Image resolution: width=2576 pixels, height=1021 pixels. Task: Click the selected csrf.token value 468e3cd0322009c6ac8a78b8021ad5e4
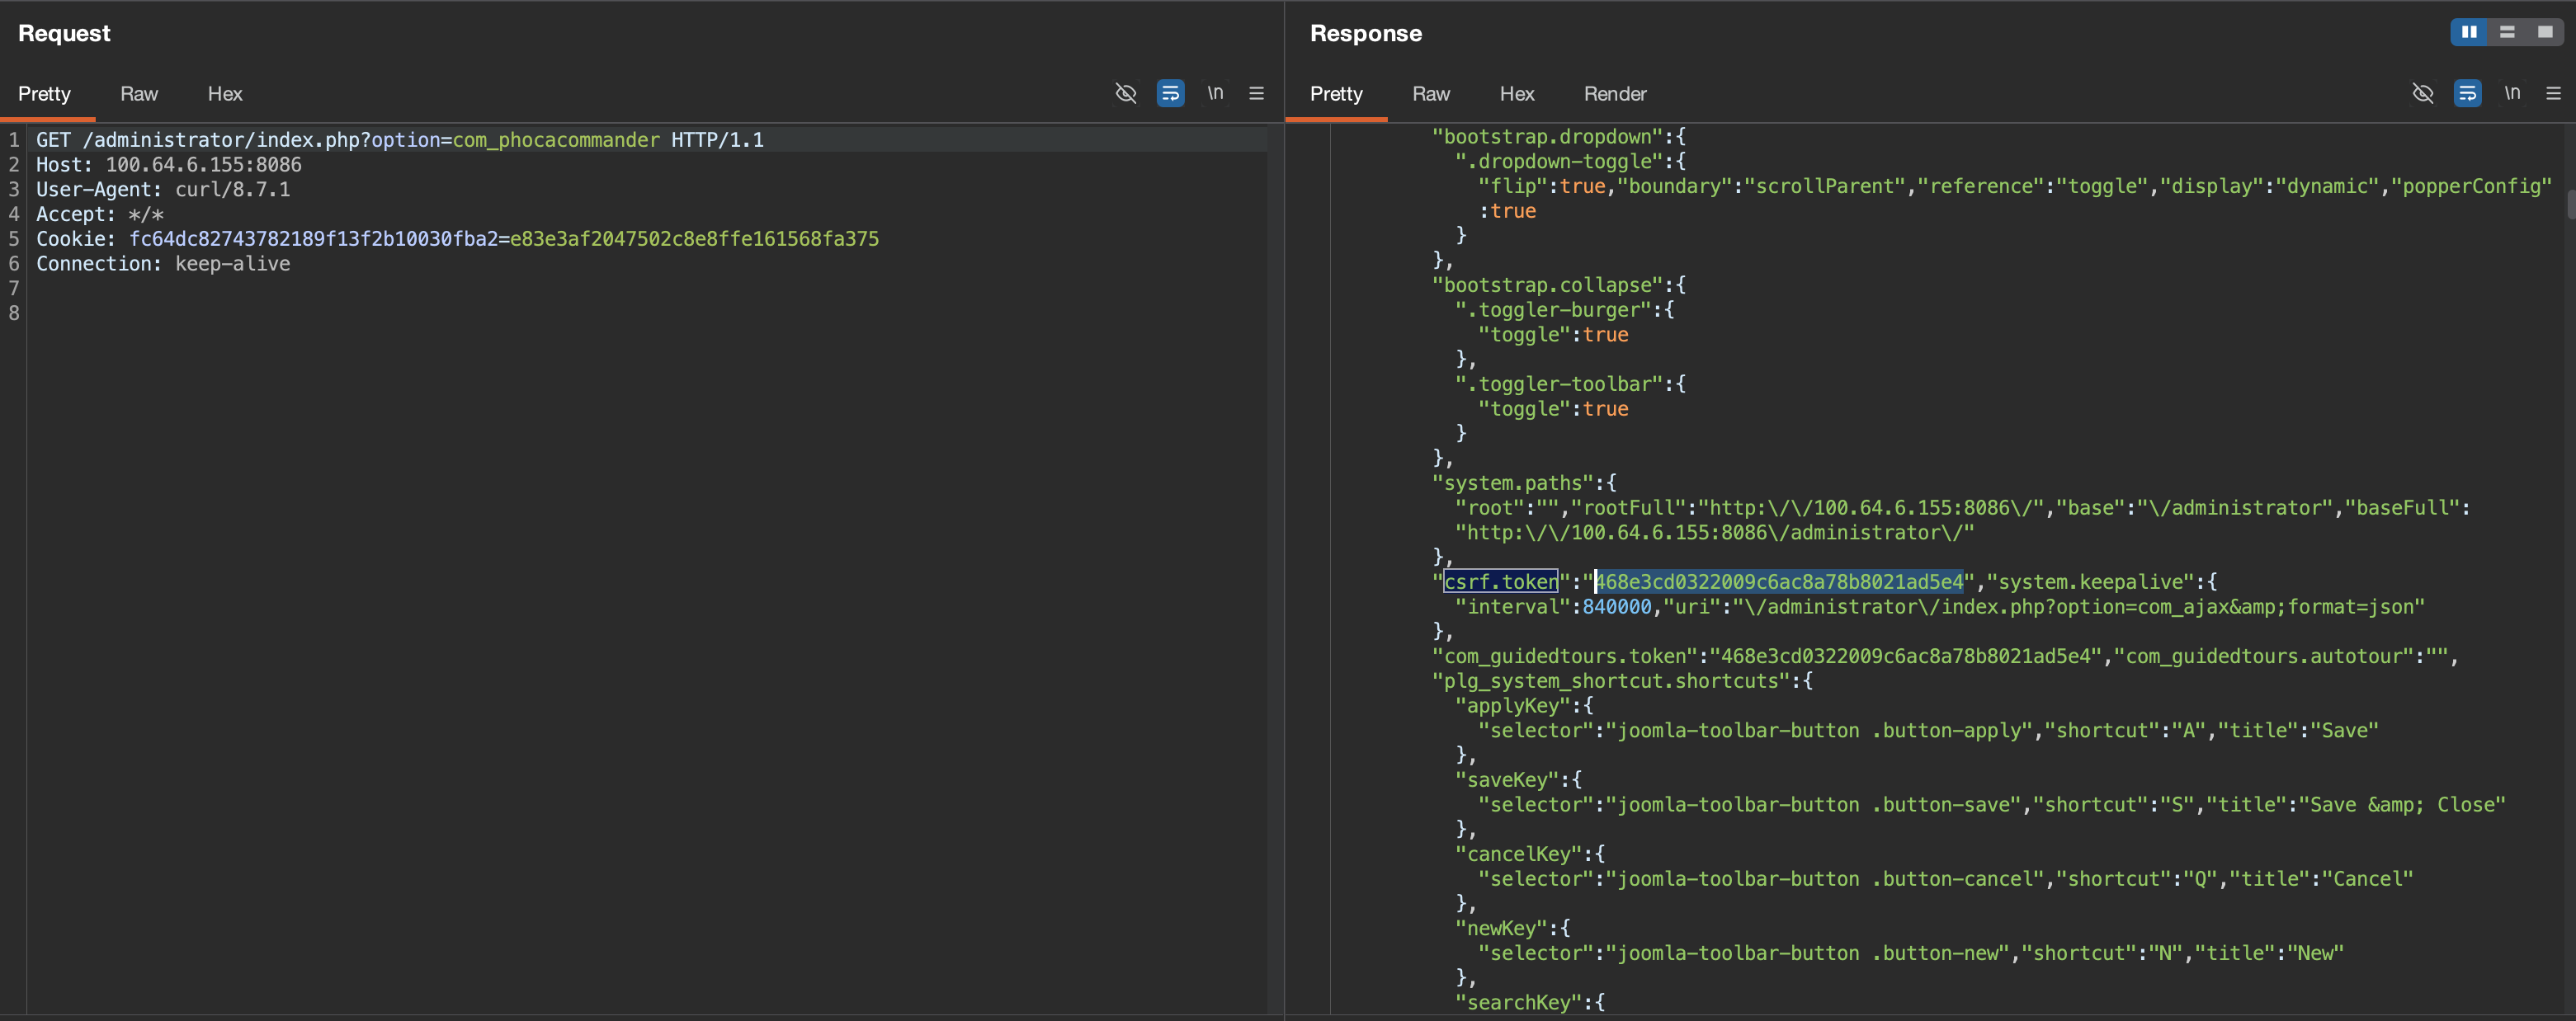click(1778, 582)
